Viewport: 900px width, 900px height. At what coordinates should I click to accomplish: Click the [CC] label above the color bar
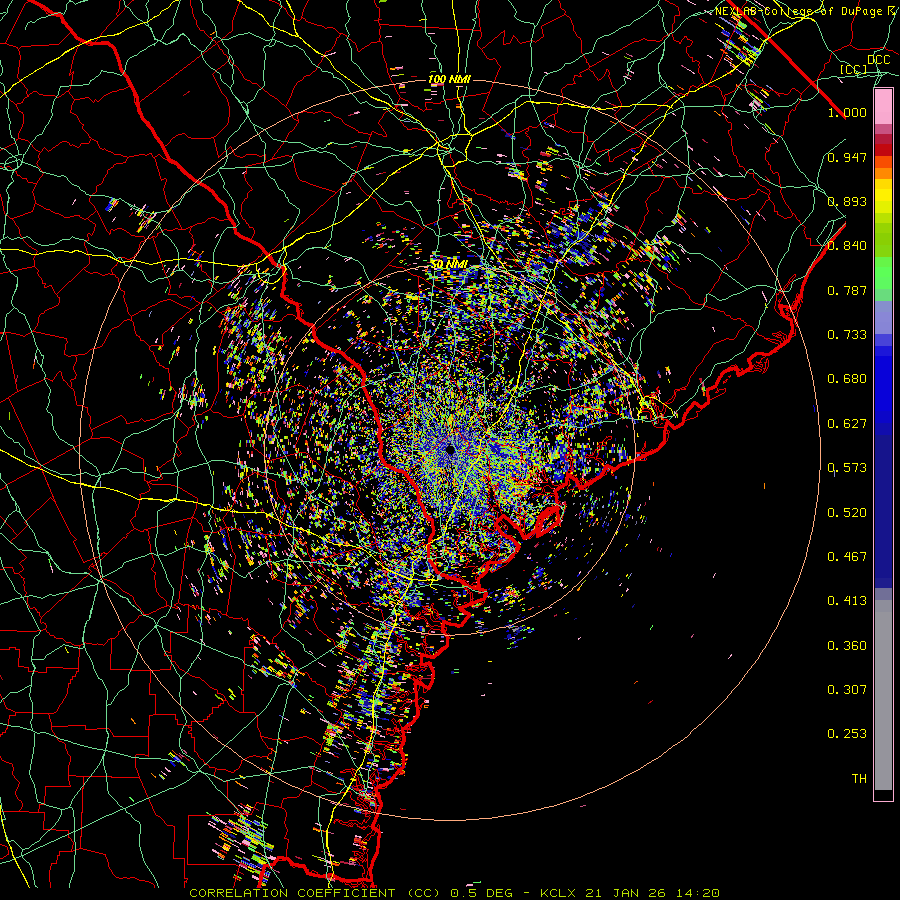pyautogui.click(x=854, y=69)
